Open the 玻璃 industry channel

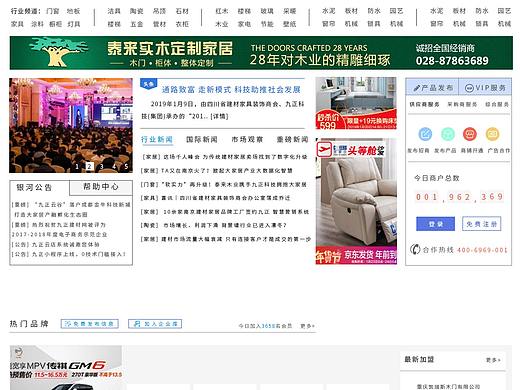pyautogui.click(x=267, y=11)
